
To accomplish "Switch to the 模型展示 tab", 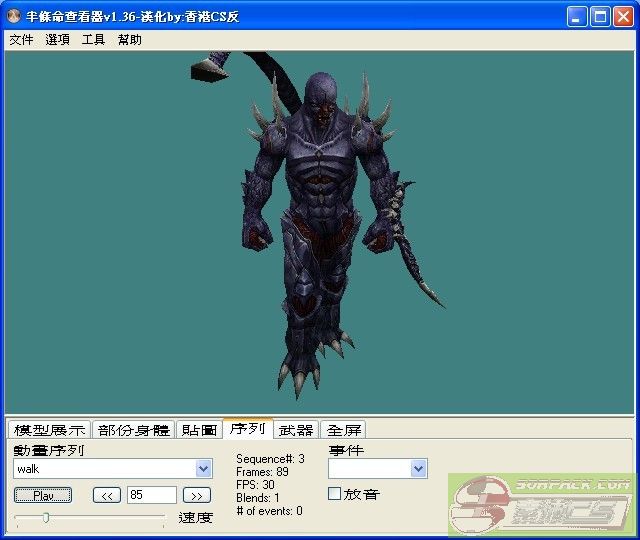I will (x=48, y=430).
